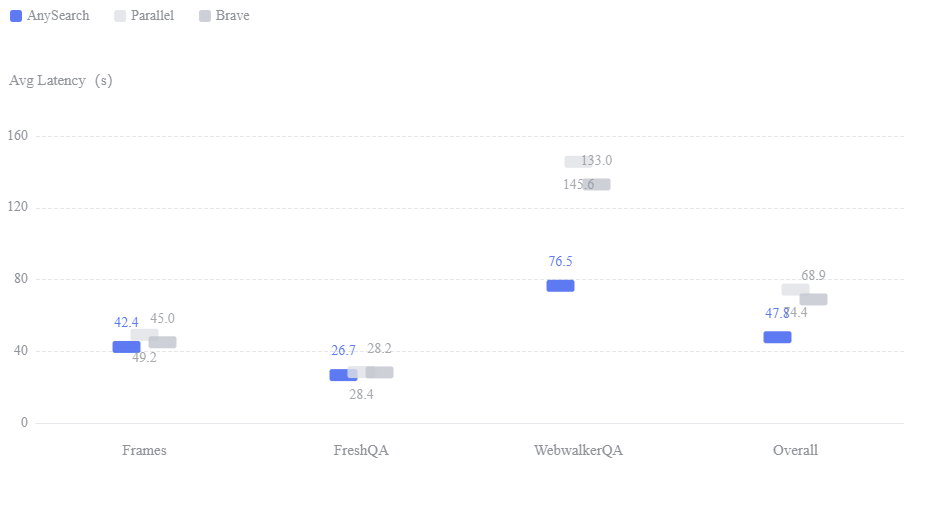Click the gray Brave legend swatch
The height and width of the screenshot is (506, 936).
pos(205,16)
